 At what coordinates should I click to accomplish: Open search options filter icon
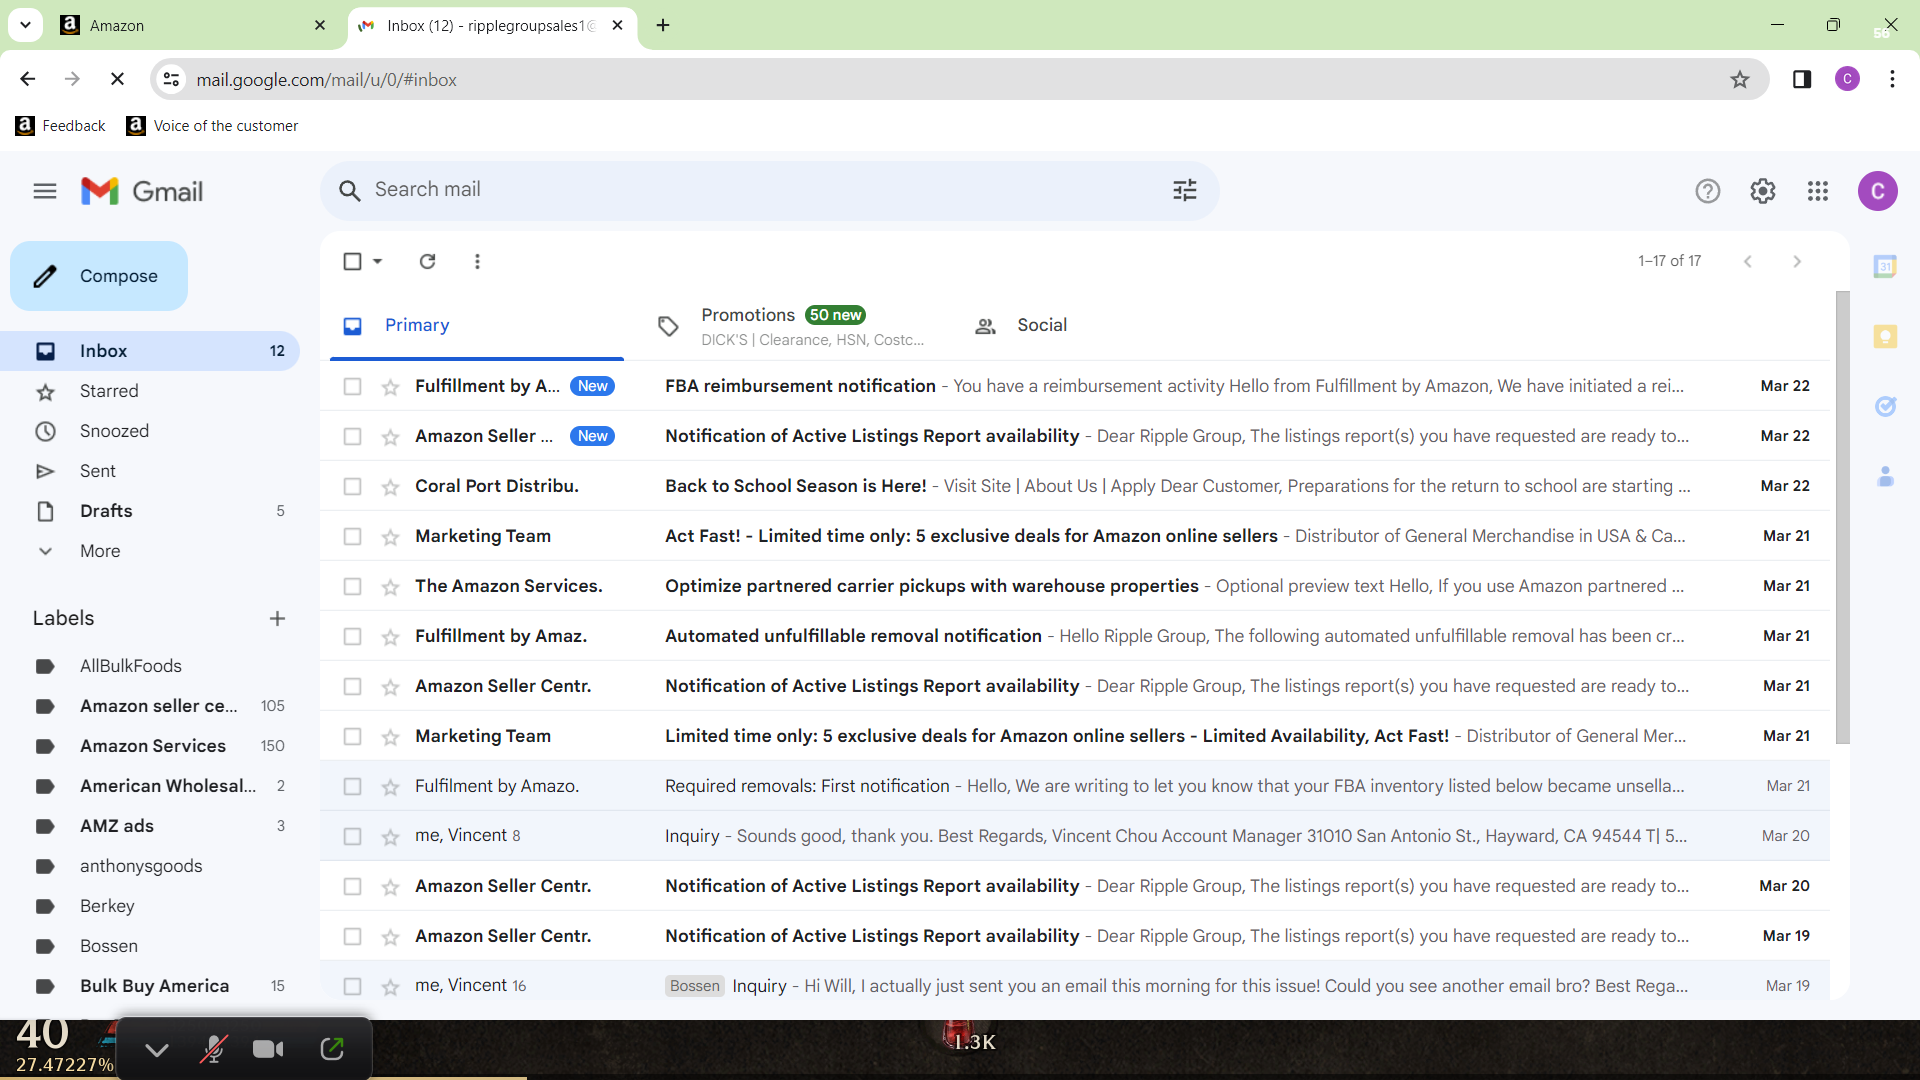pyautogui.click(x=1185, y=190)
